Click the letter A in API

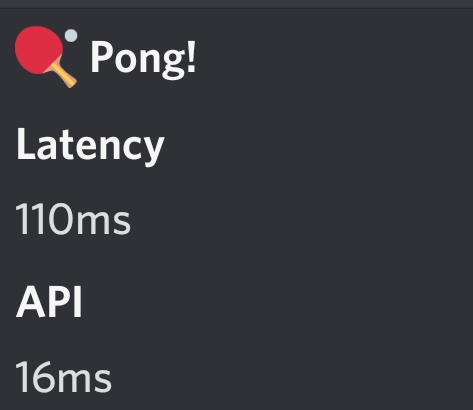tap(31, 302)
